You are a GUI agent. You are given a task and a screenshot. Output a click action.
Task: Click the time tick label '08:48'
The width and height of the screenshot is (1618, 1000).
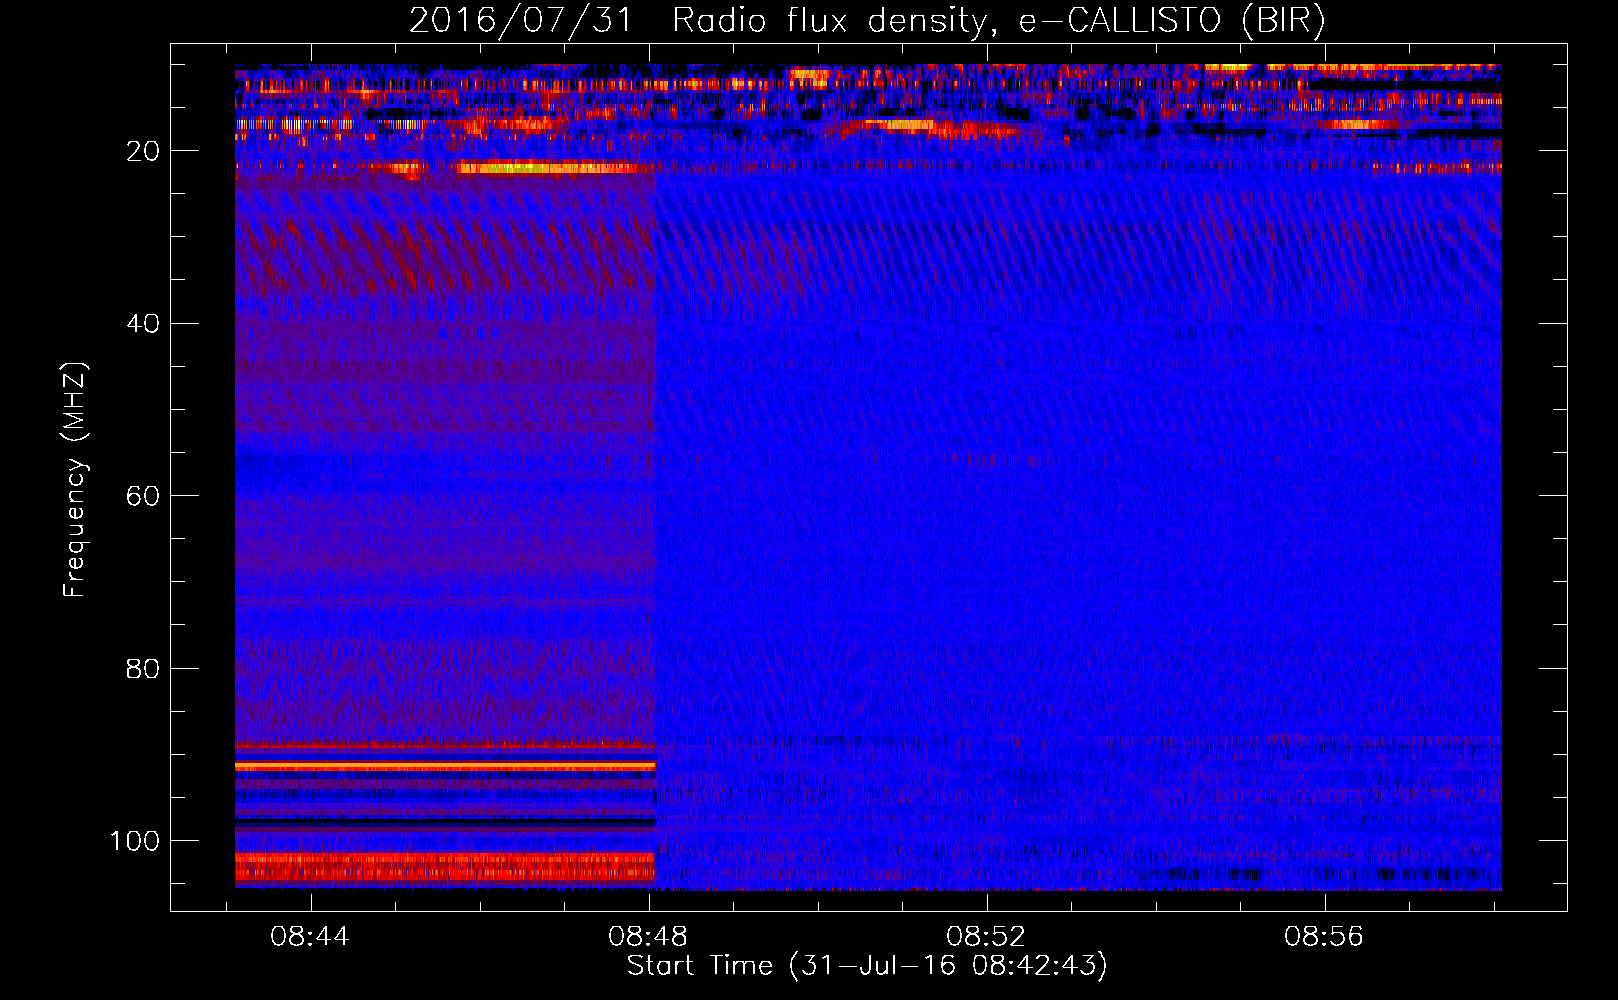point(648,936)
